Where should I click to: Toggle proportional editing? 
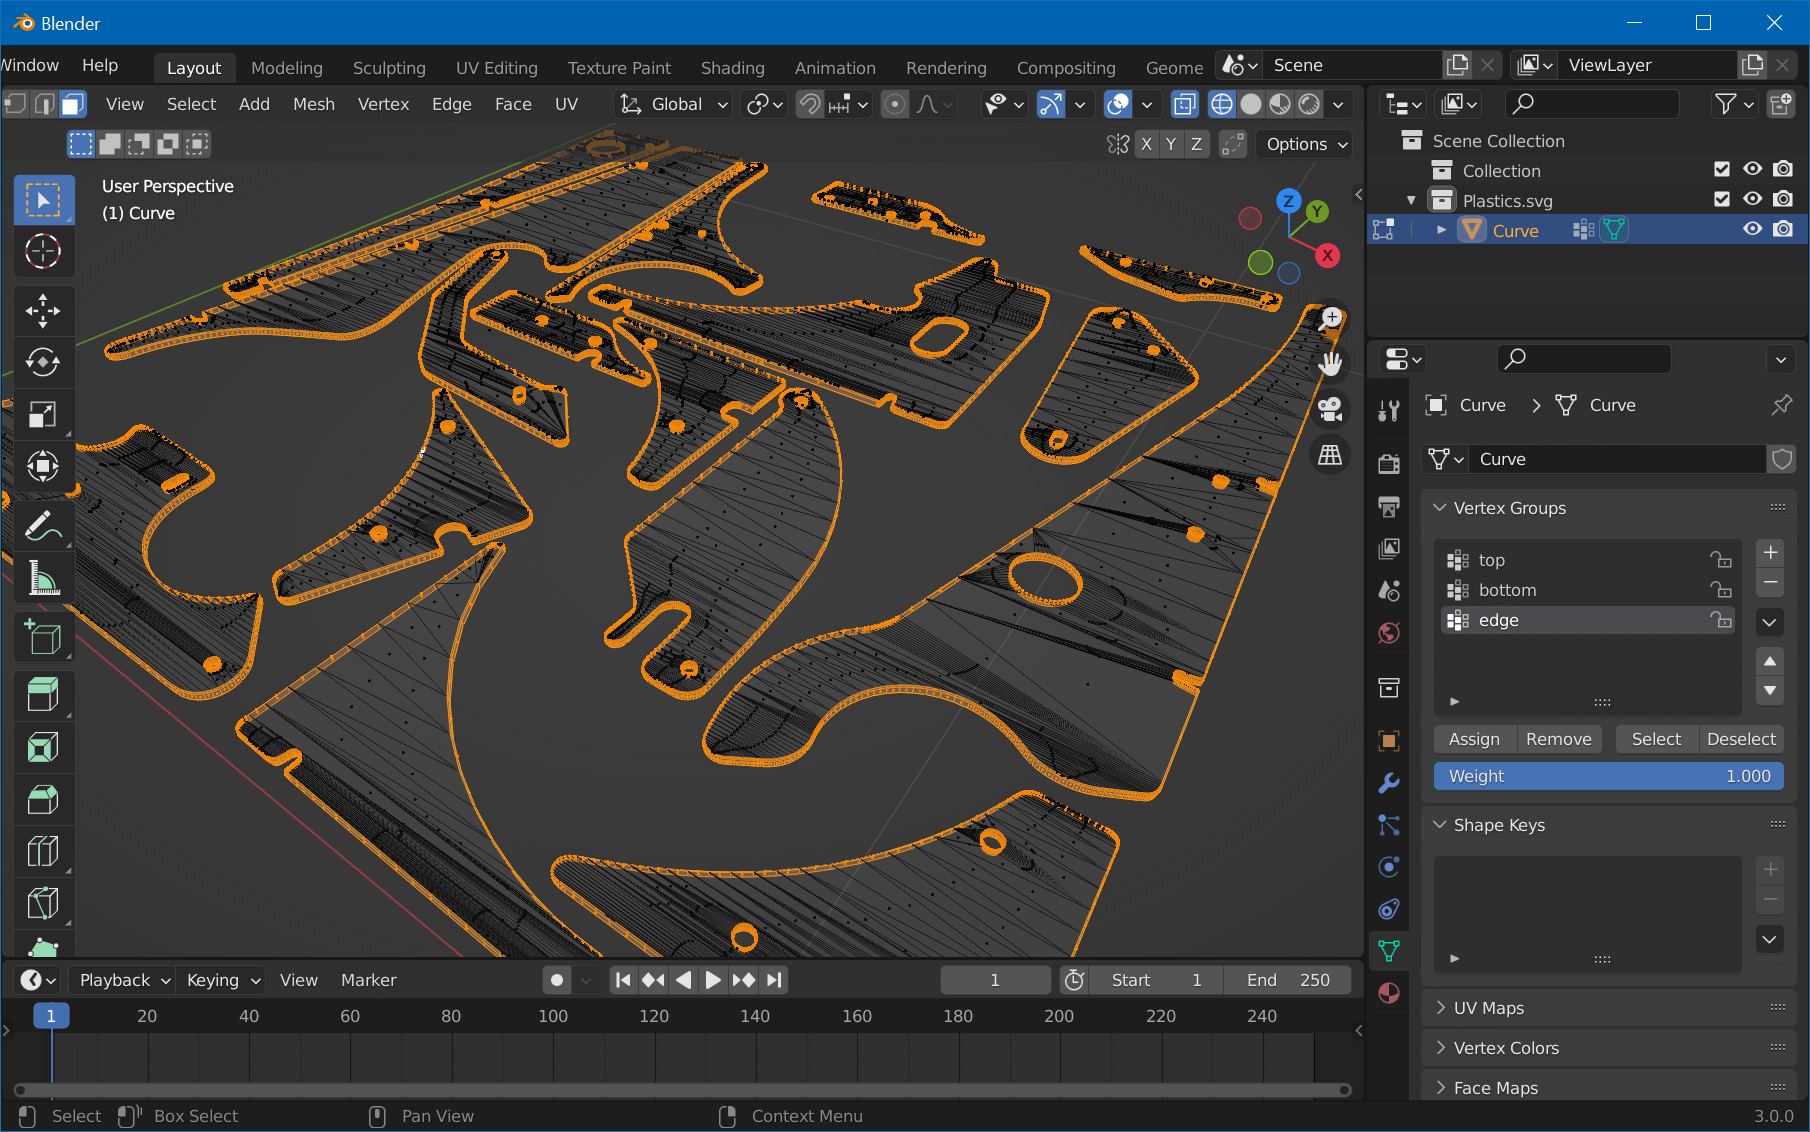pyautogui.click(x=896, y=104)
